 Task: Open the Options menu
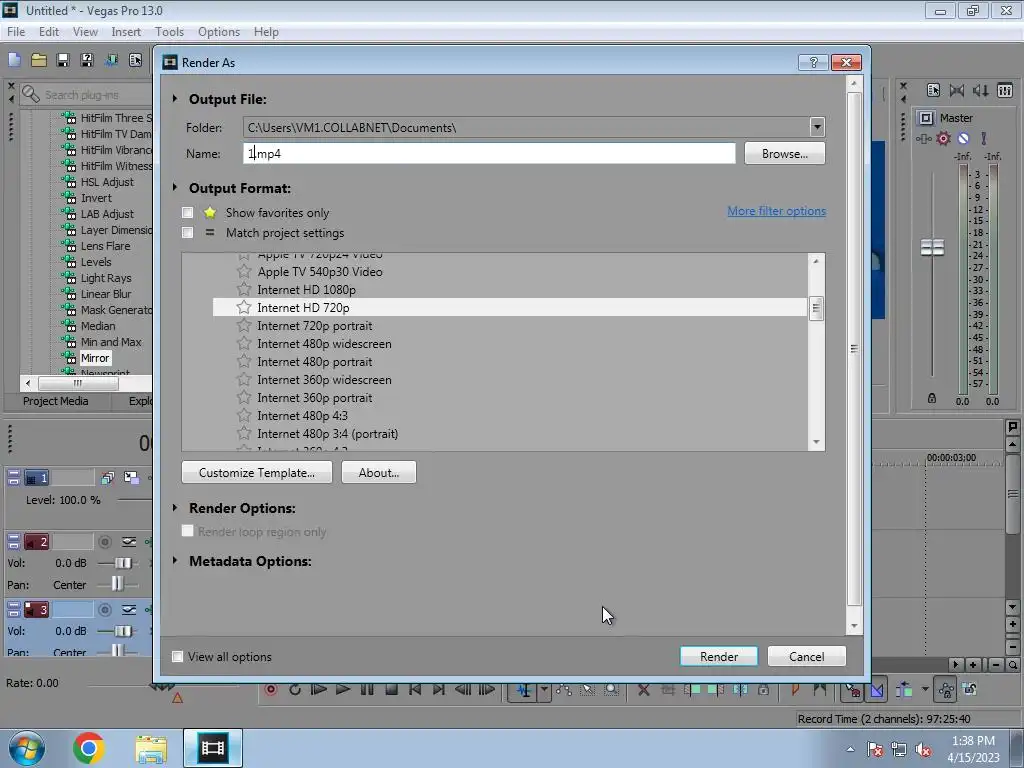pos(219,31)
